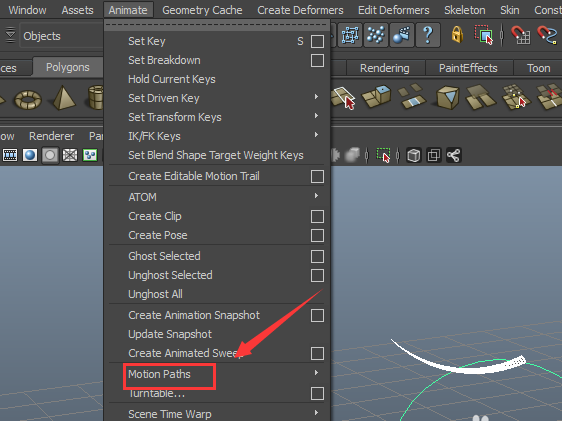Click the isolate select viewport icon

(x=383, y=155)
